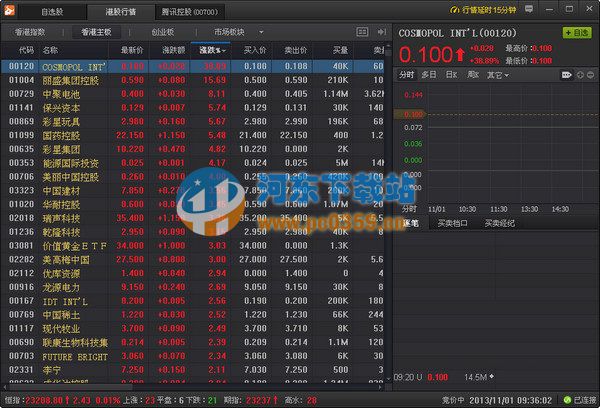Select the 彩星集团 stock row
Image resolution: width=600 pixels, height=408 pixels.
tap(193, 149)
